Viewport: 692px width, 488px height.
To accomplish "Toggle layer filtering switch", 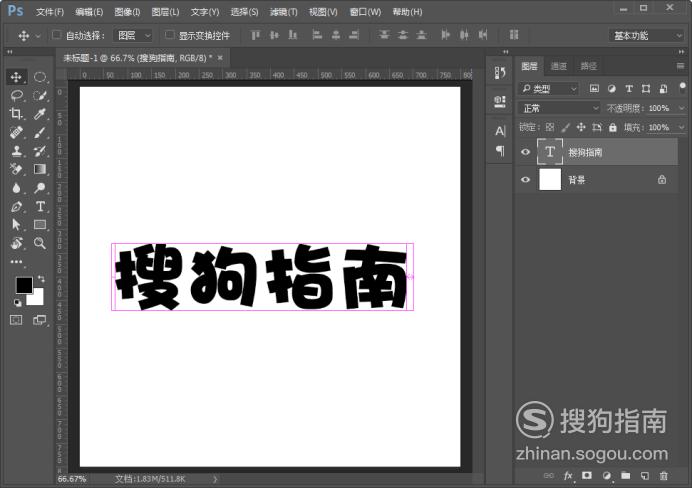I will (x=682, y=87).
